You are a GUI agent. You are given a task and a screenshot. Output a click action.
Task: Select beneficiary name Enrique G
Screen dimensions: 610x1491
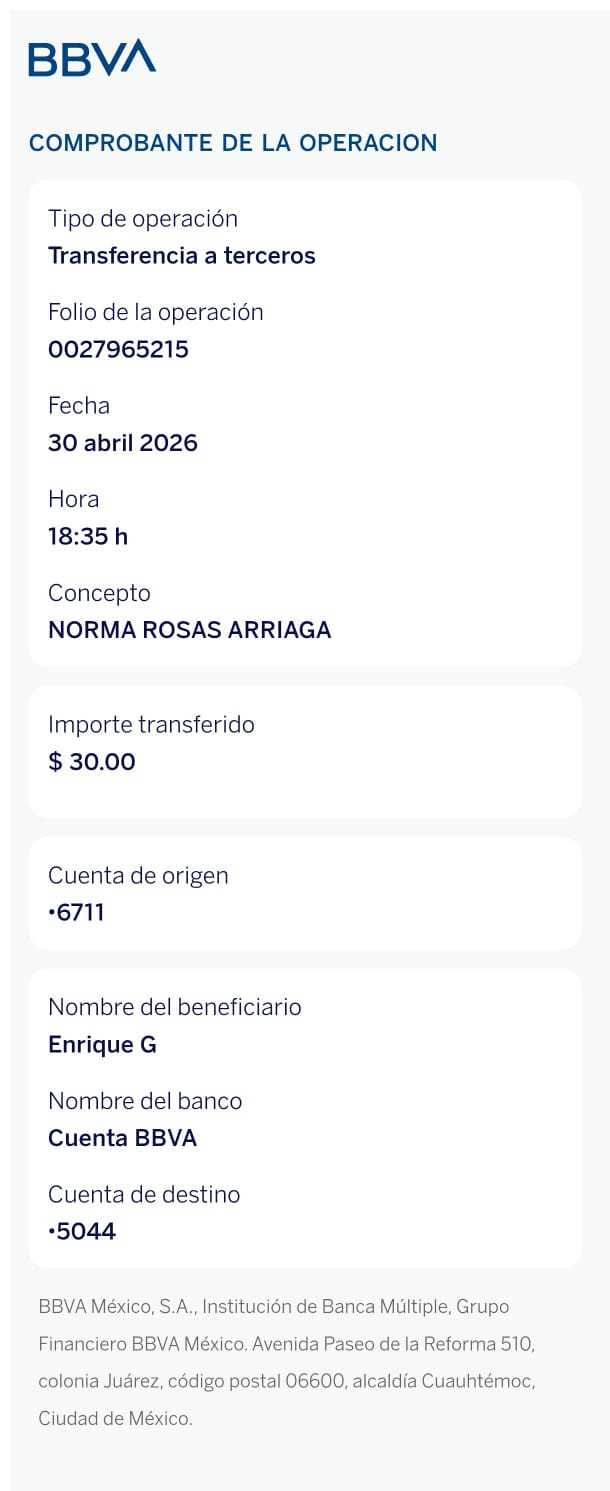(x=102, y=1045)
